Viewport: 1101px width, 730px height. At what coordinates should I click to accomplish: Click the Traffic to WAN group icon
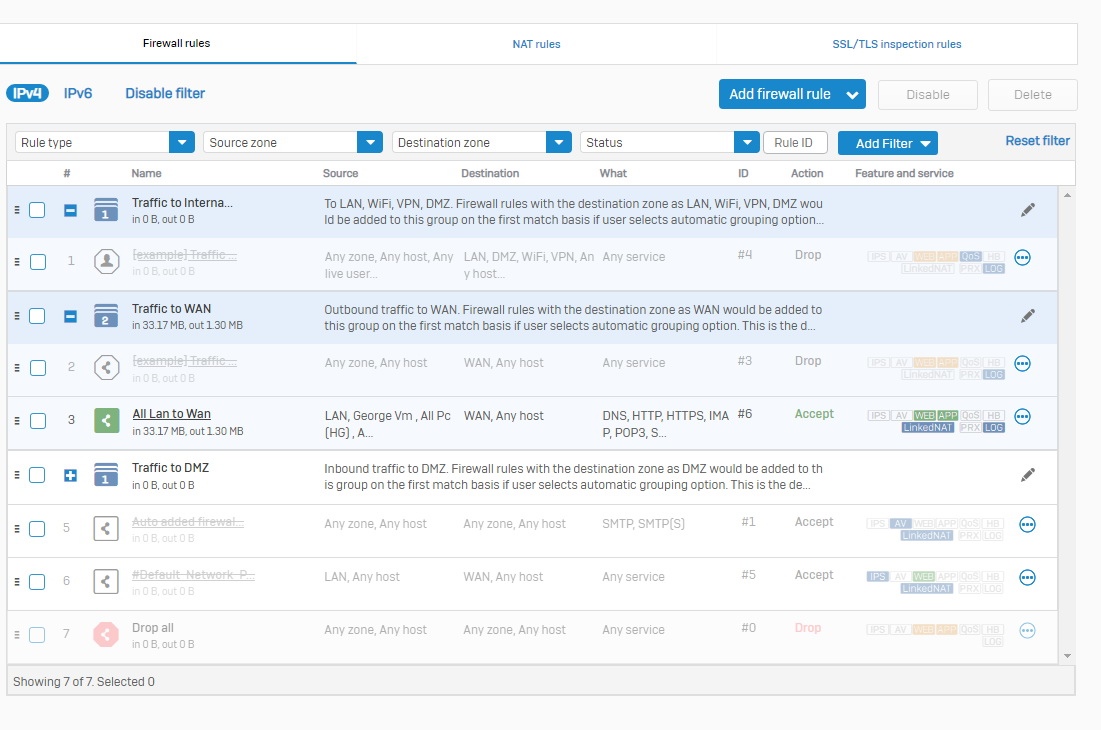(x=106, y=316)
